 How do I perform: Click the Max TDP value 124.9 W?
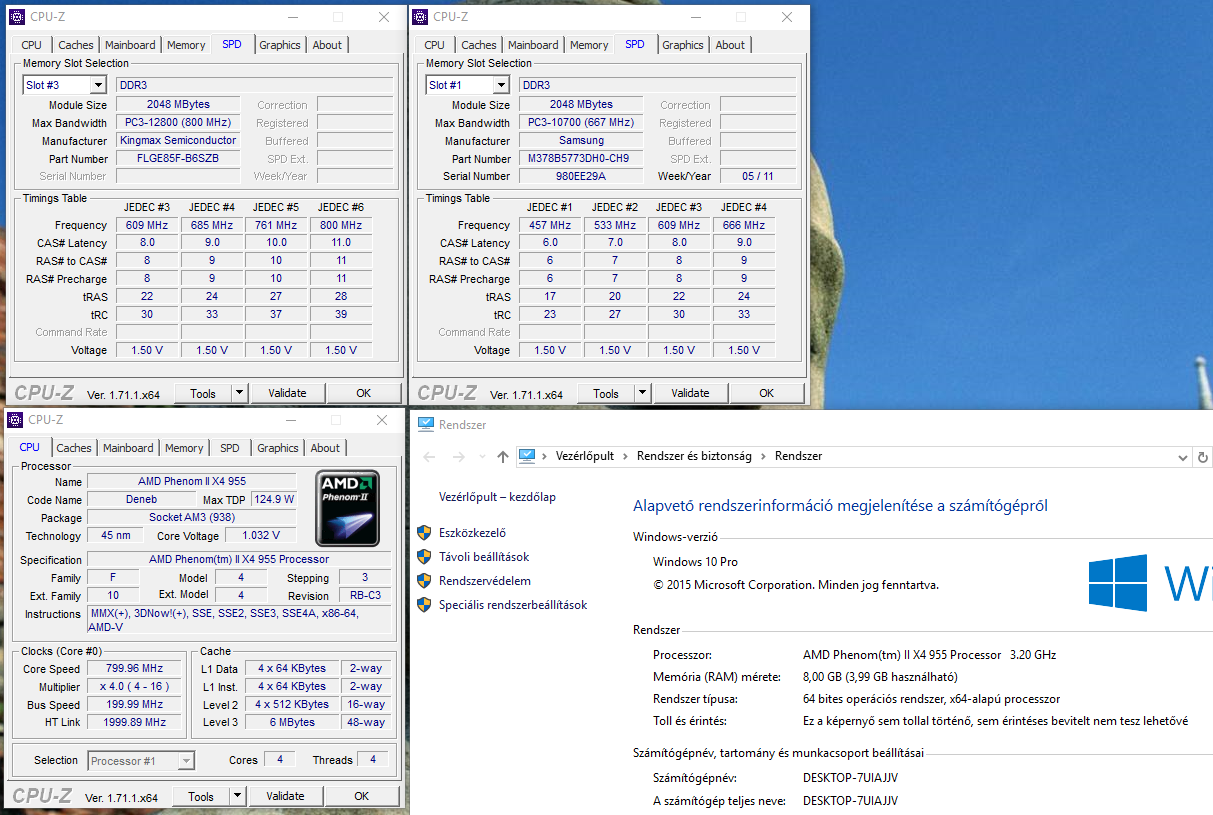click(274, 499)
